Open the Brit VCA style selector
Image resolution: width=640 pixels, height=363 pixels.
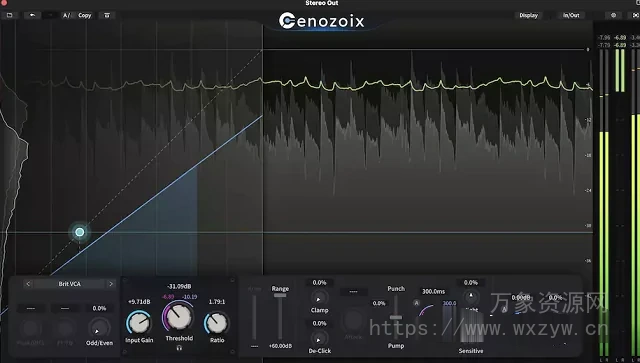point(69,284)
